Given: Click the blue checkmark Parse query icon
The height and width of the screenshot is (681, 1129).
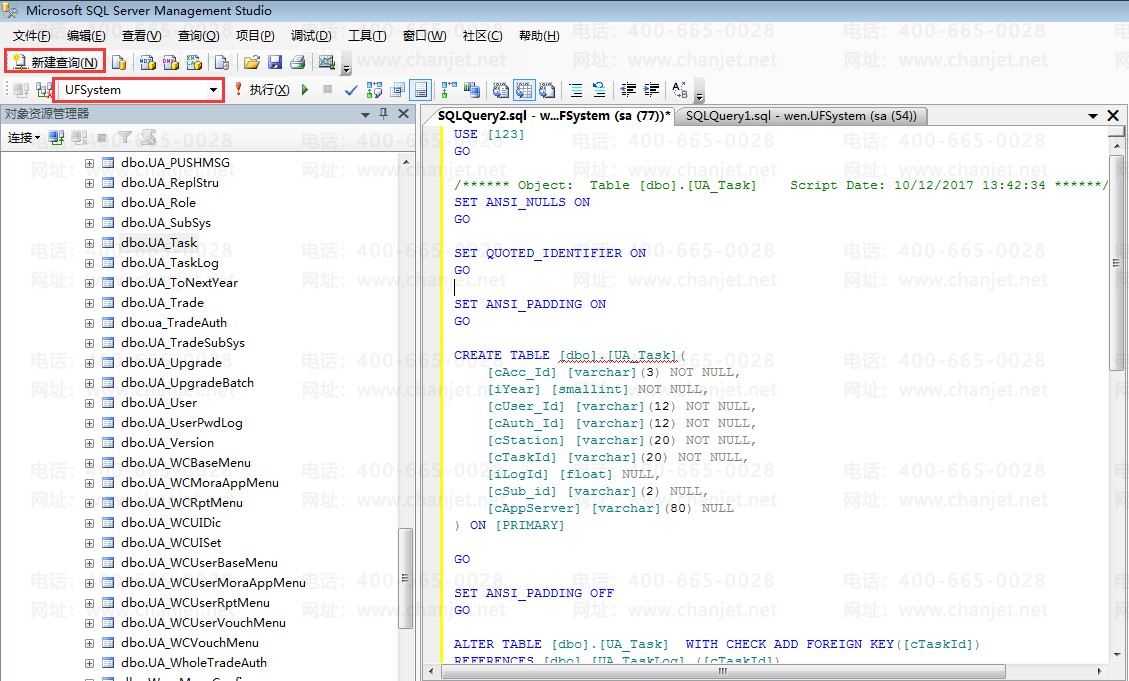Looking at the screenshot, I should coord(351,90).
